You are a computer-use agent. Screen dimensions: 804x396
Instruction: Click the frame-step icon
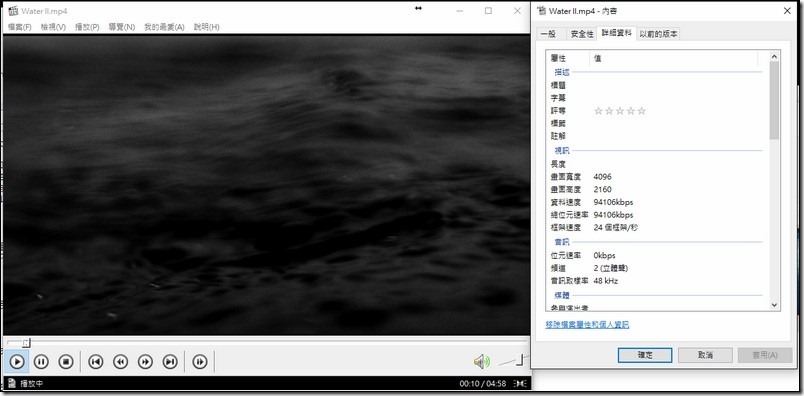(x=199, y=362)
